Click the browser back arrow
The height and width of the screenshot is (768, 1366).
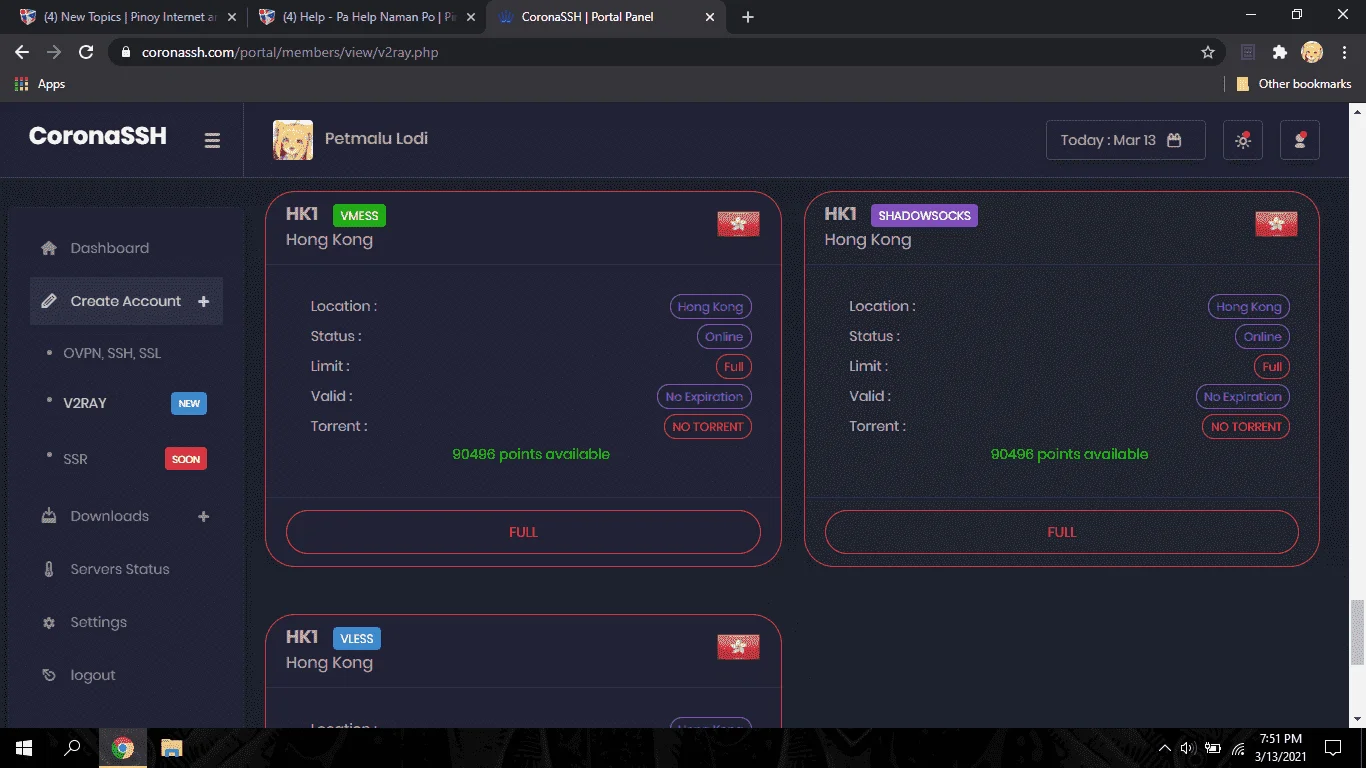[22, 52]
